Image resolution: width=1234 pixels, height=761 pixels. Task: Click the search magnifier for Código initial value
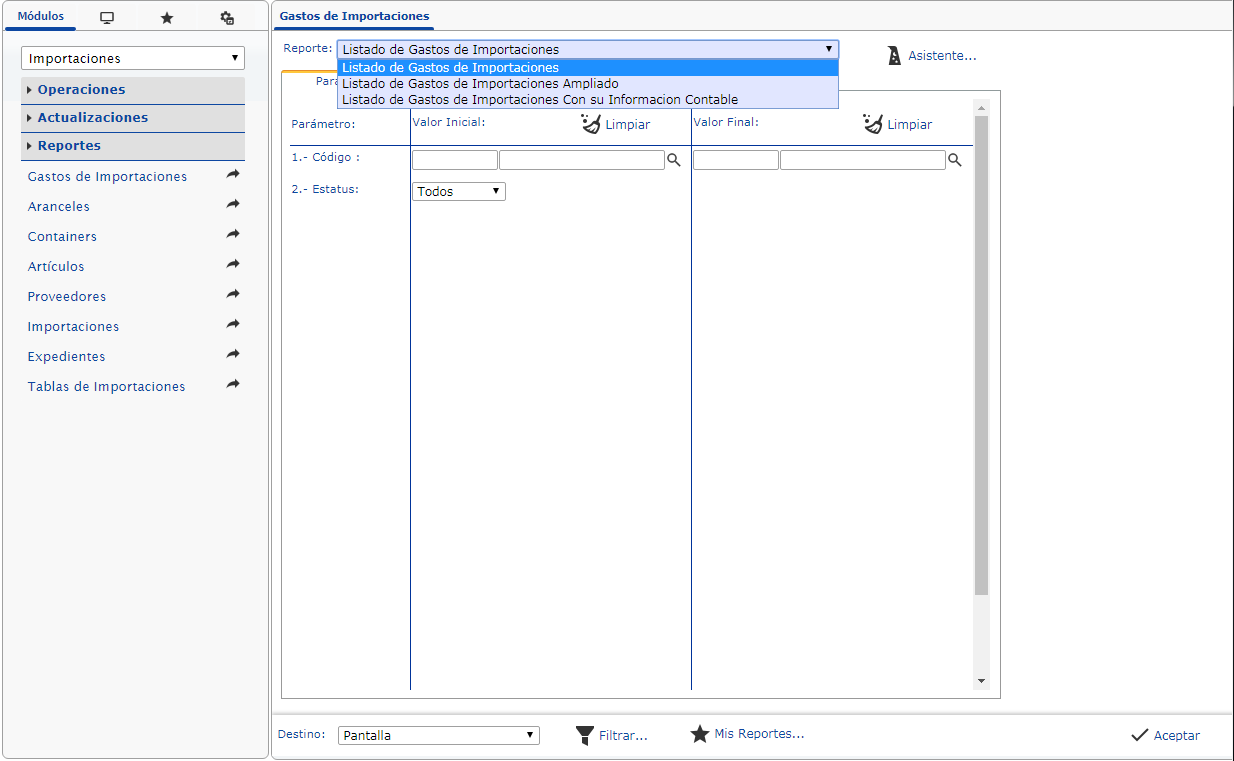tap(674, 160)
